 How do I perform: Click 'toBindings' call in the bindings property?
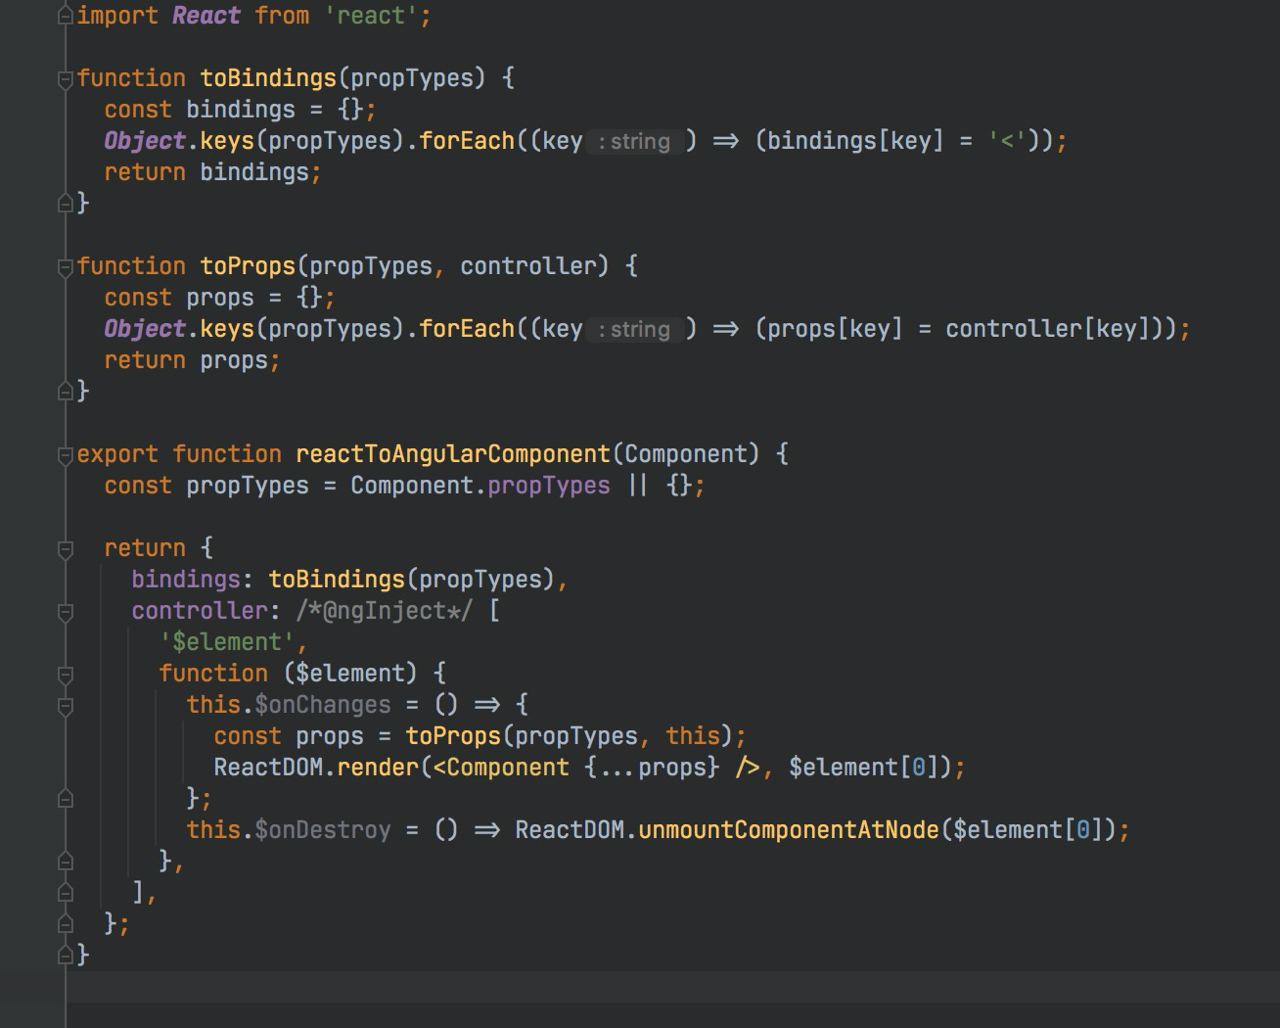click(x=336, y=580)
